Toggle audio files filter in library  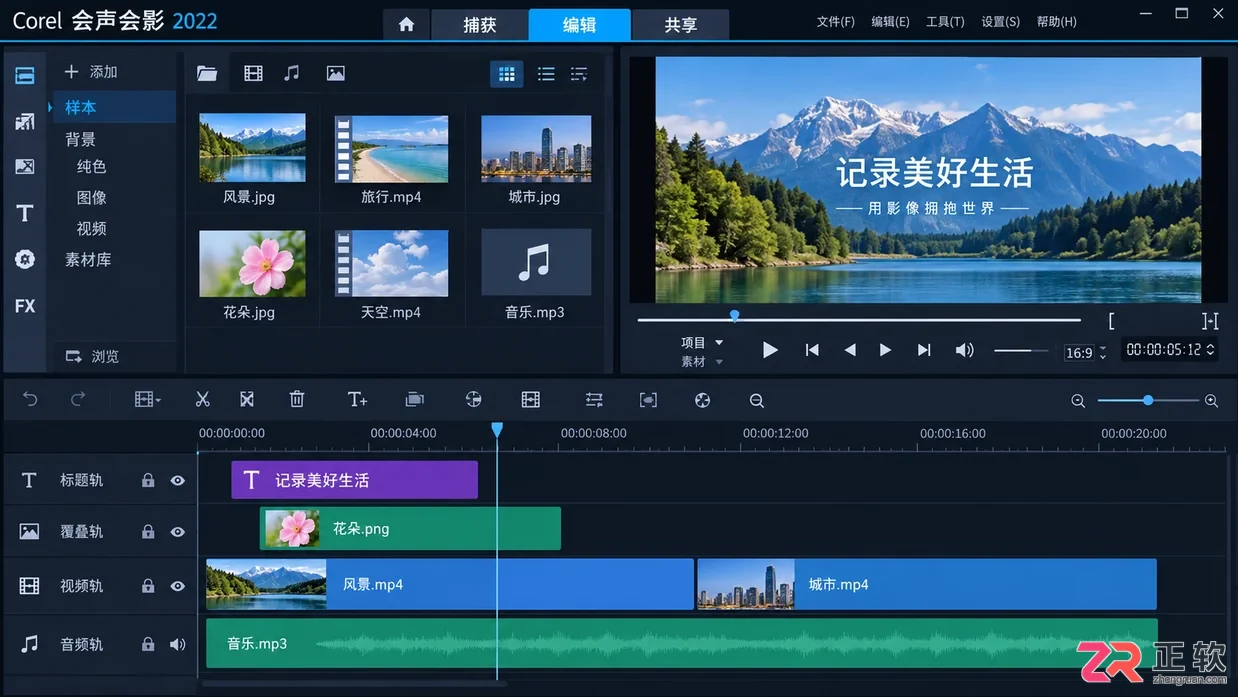point(292,73)
